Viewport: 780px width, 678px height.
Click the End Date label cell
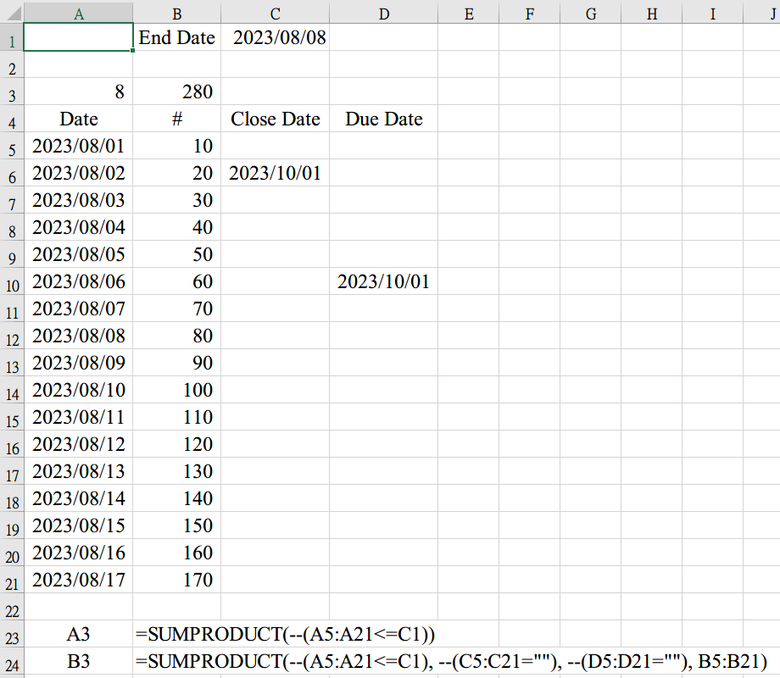tap(177, 37)
